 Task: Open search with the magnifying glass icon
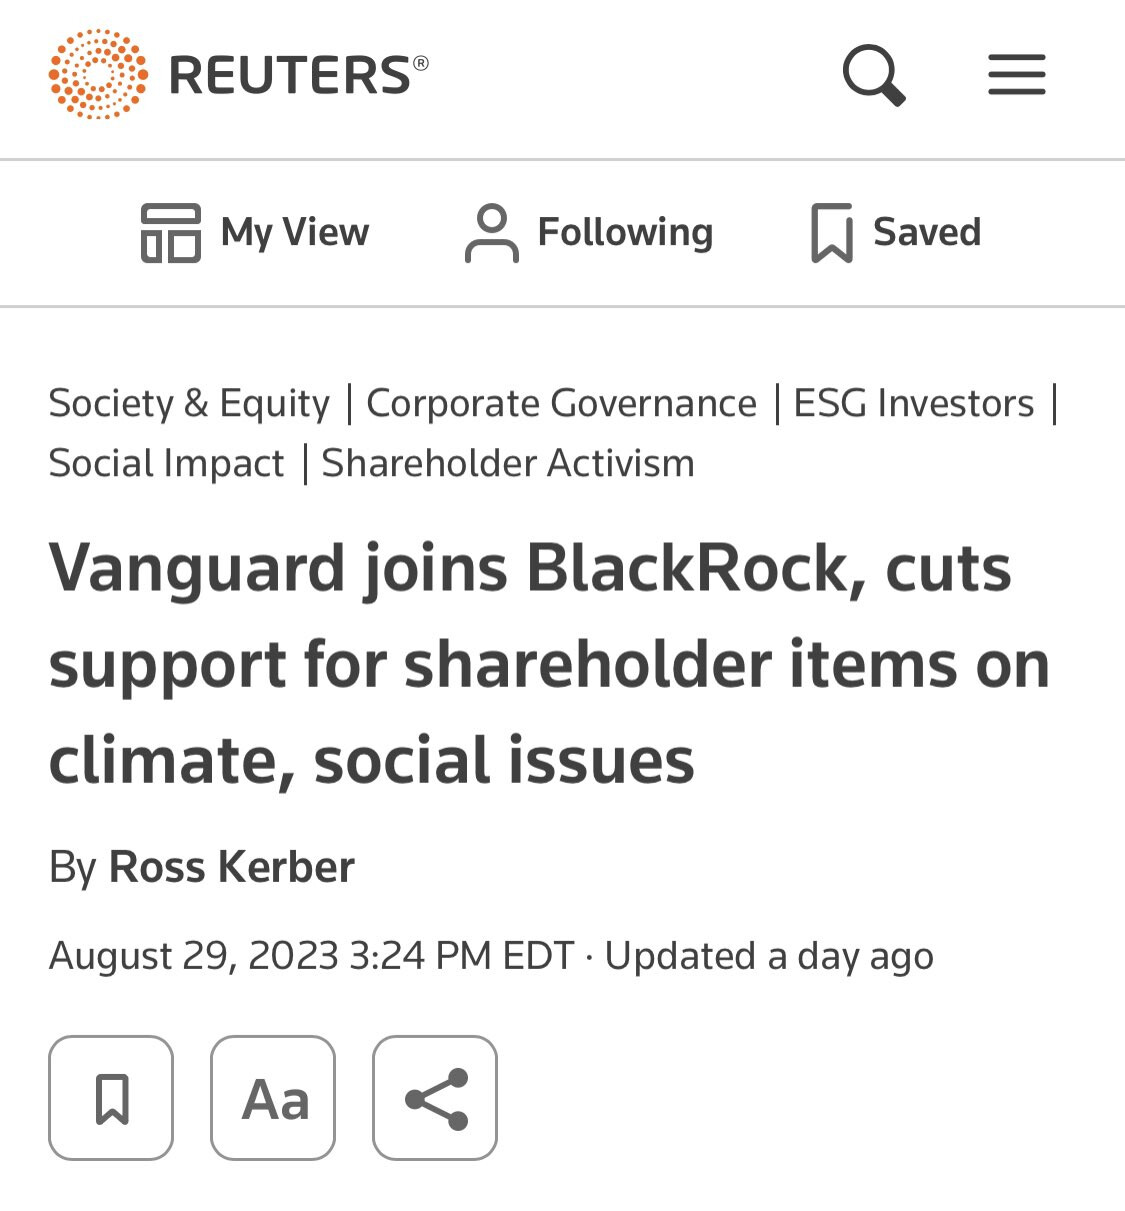point(874,75)
